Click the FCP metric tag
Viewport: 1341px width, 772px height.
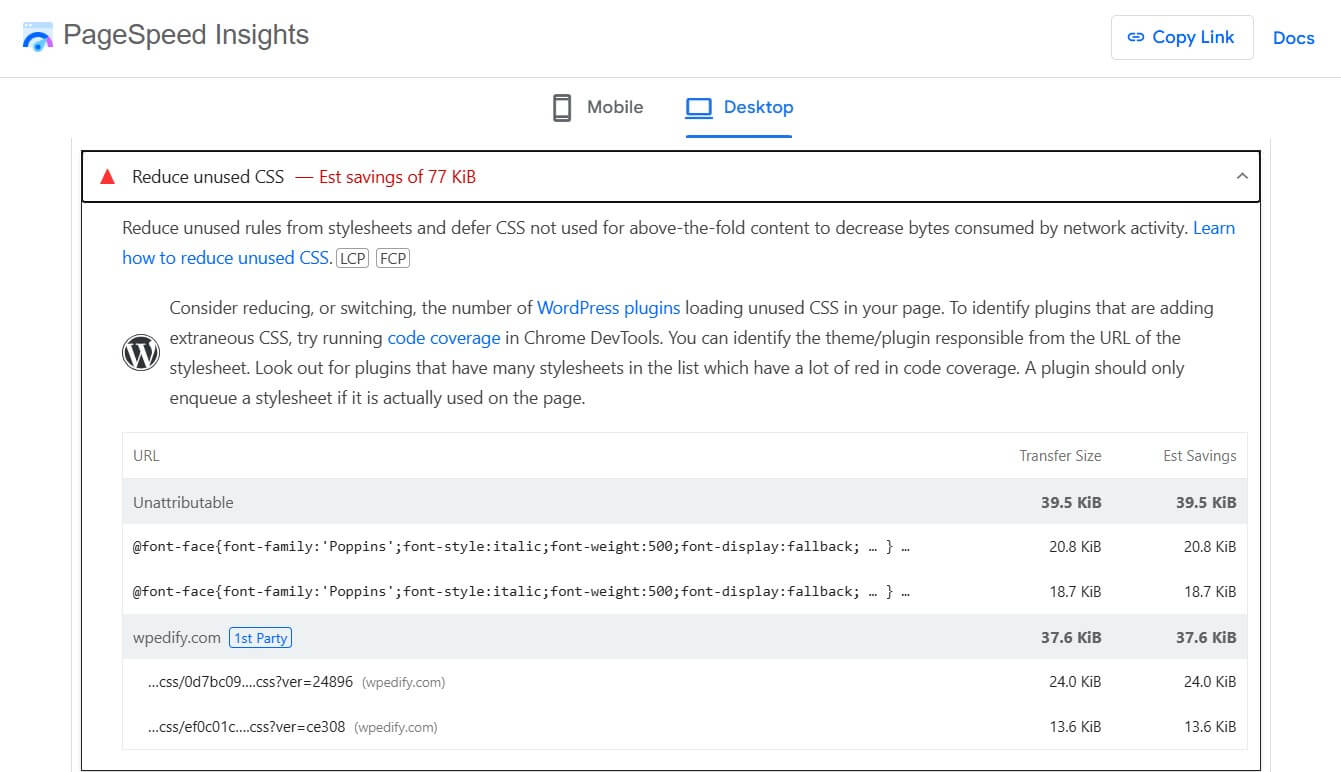(x=393, y=258)
